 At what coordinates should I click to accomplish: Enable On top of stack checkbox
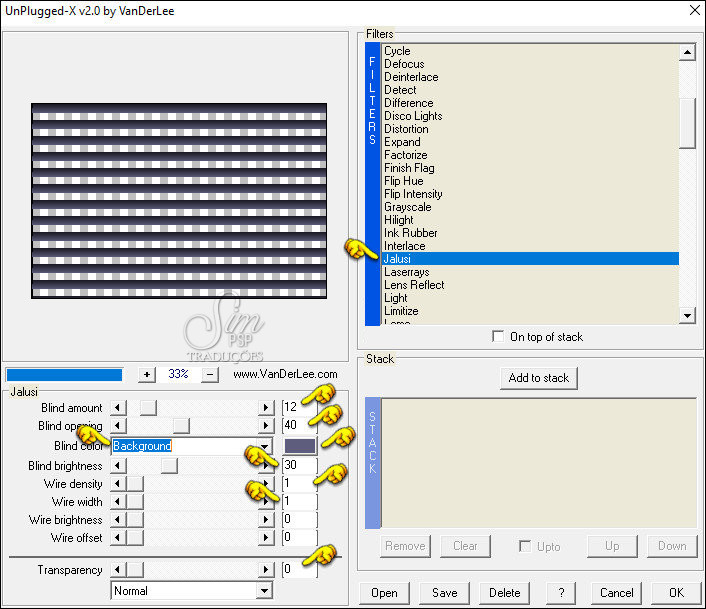(499, 337)
